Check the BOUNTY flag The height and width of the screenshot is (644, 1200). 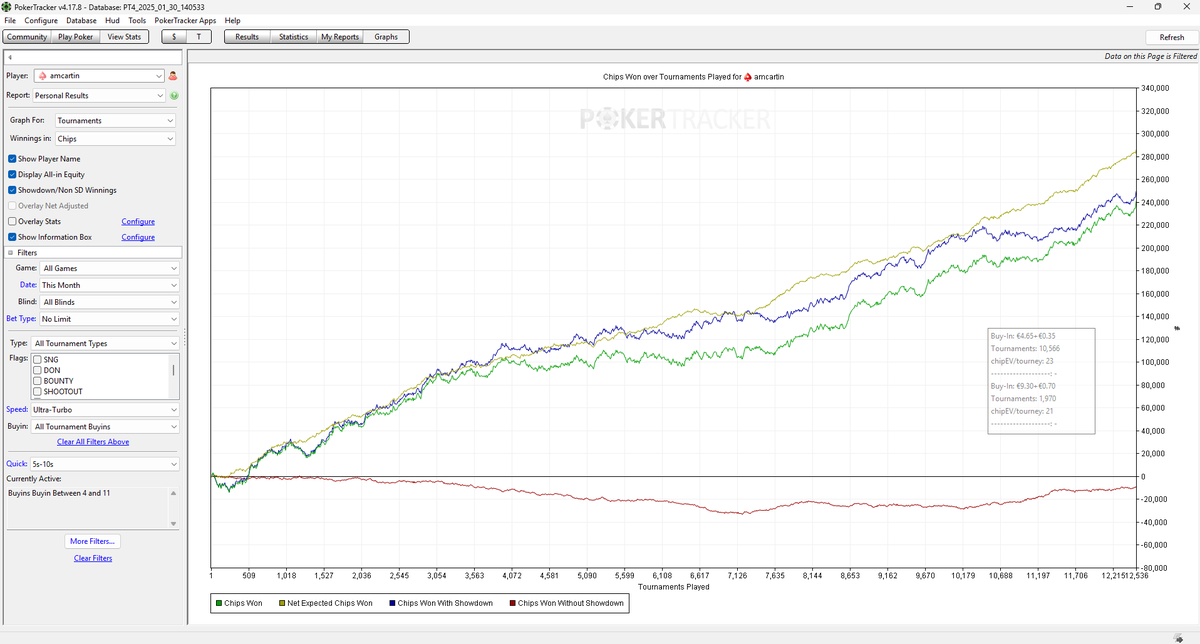click(38, 381)
